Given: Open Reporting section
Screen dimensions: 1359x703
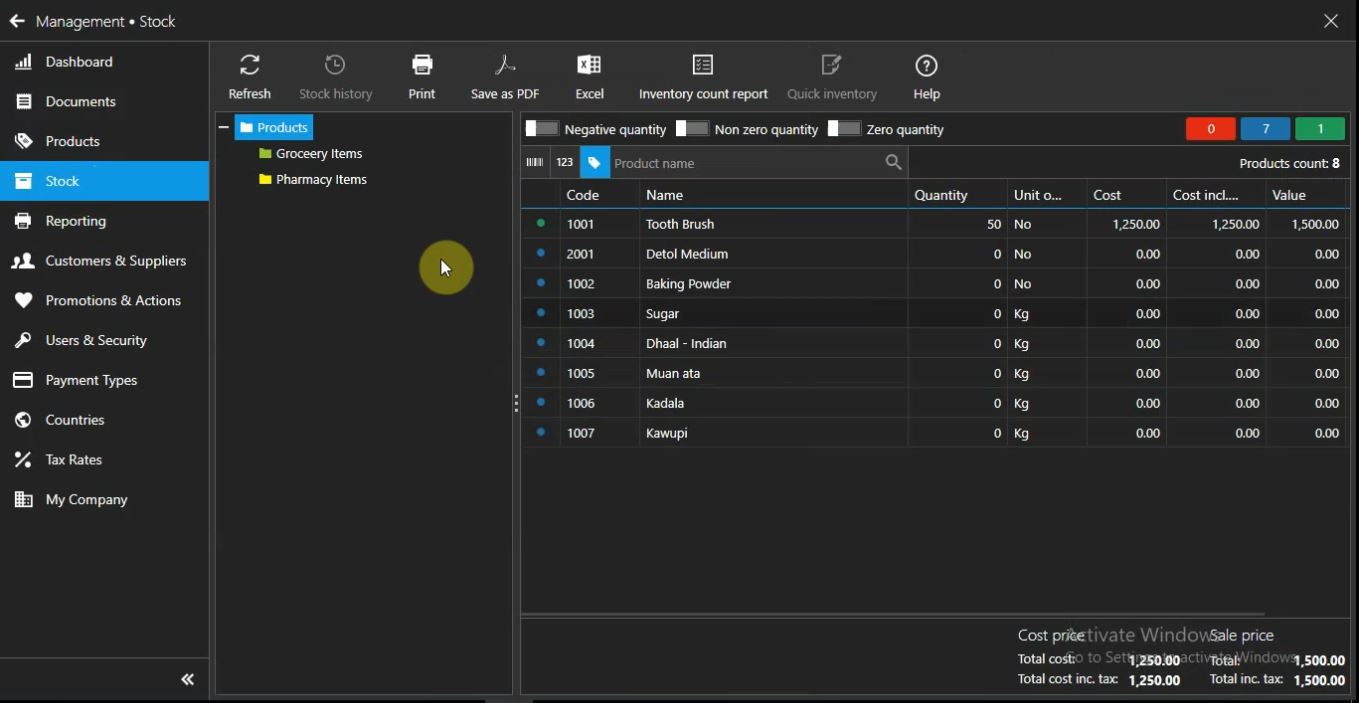Looking at the screenshot, I should pyautogui.click(x=105, y=221).
